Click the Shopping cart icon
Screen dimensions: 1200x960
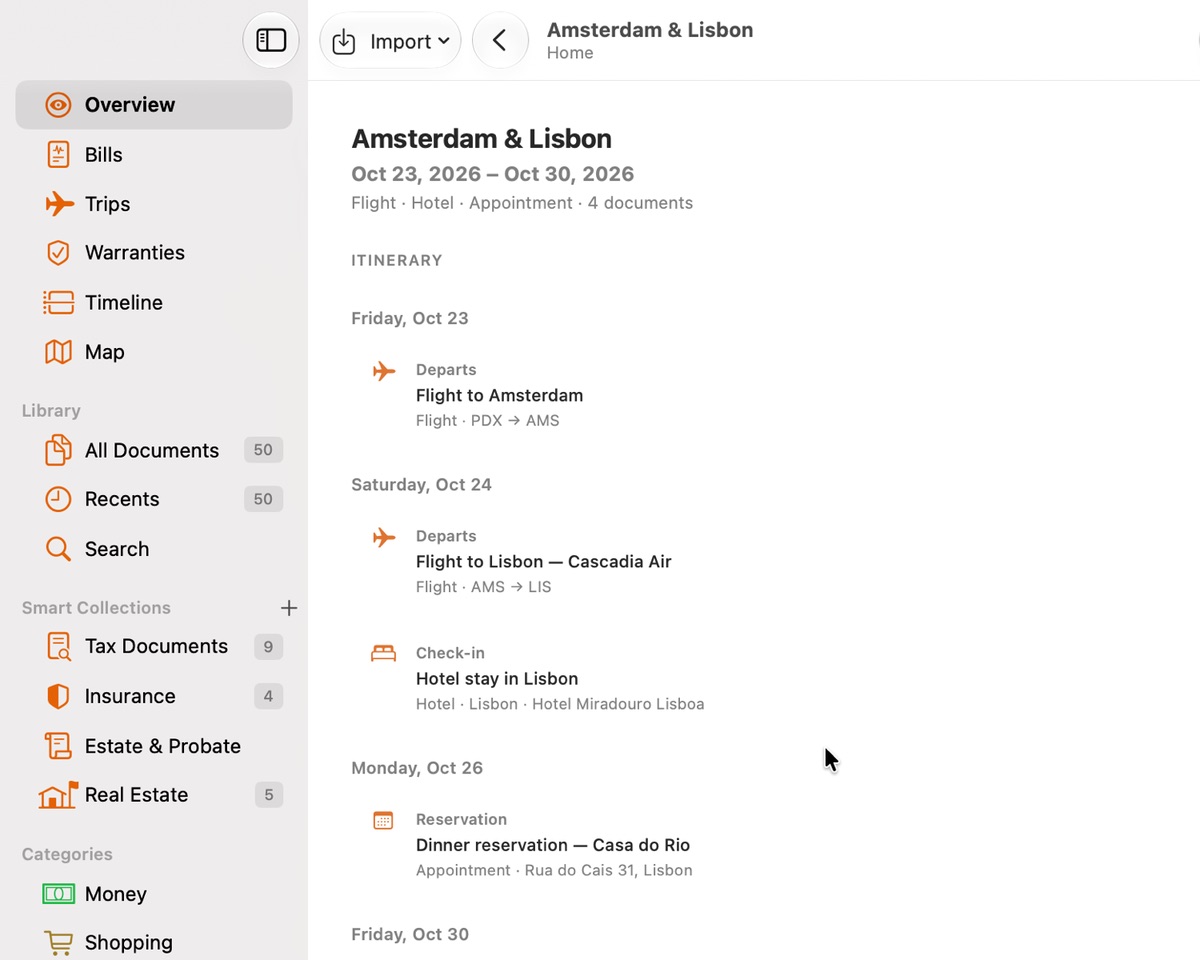coord(59,943)
